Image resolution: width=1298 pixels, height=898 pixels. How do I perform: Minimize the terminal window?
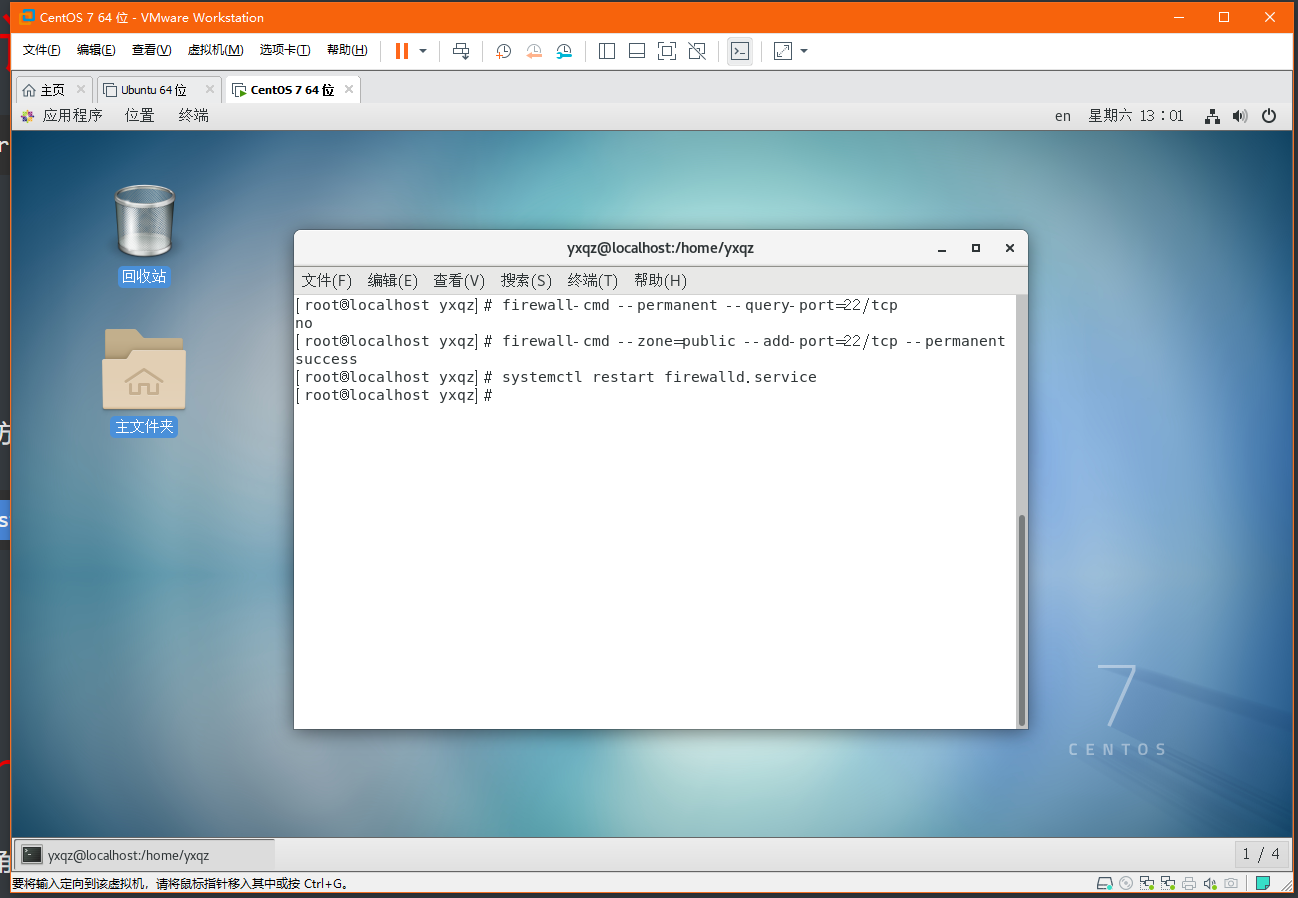[942, 248]
